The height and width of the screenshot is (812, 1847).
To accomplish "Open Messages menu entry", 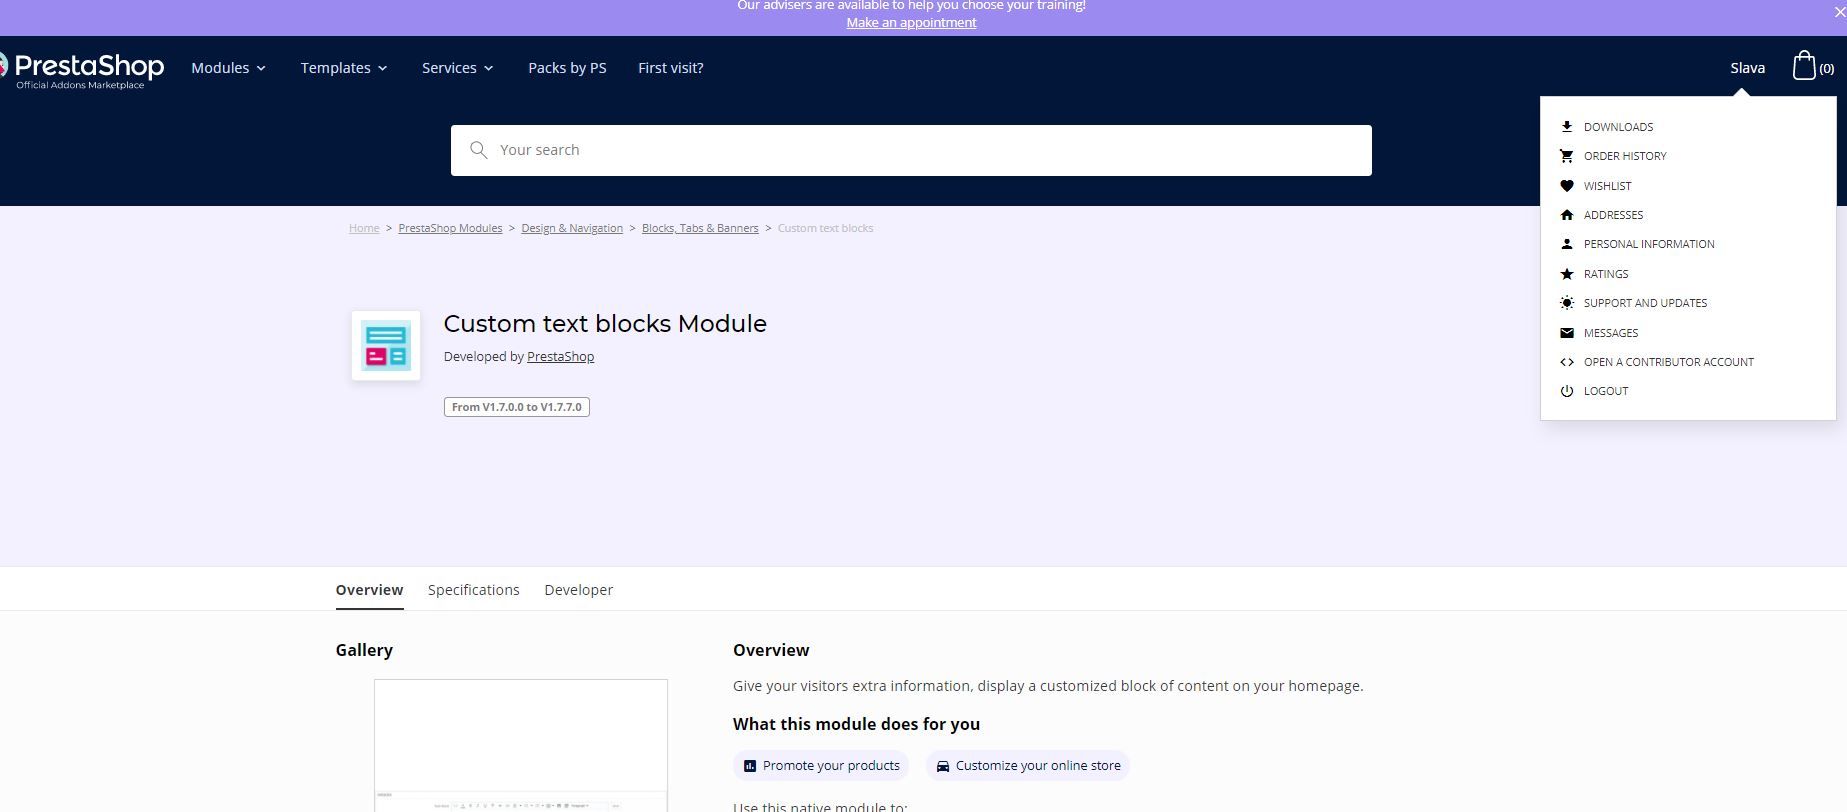I will [1611, 333].
